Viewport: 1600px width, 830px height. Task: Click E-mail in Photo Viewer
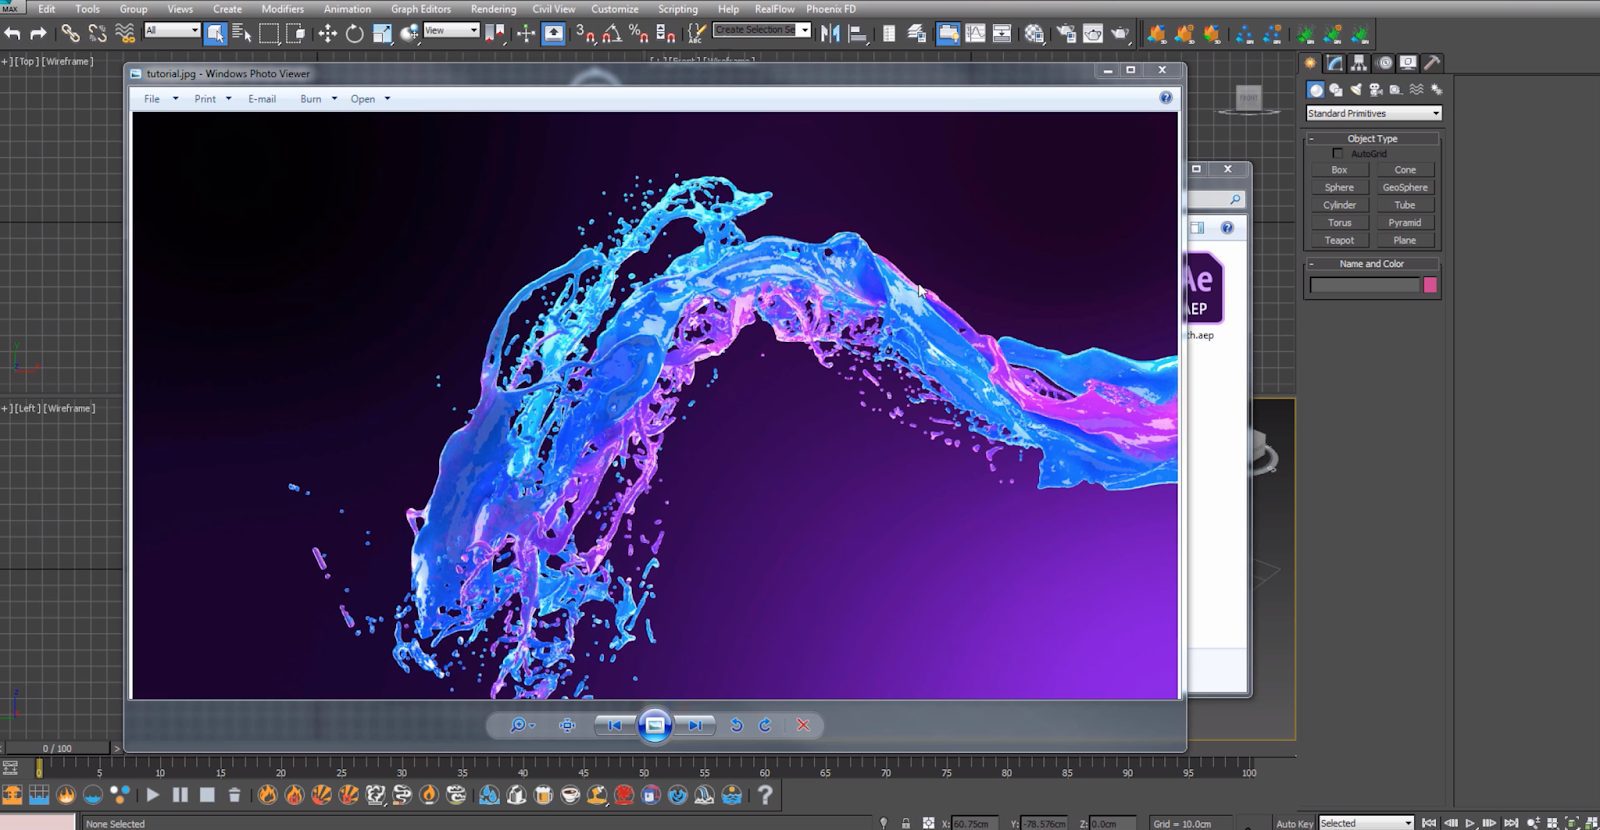(262, 99)
